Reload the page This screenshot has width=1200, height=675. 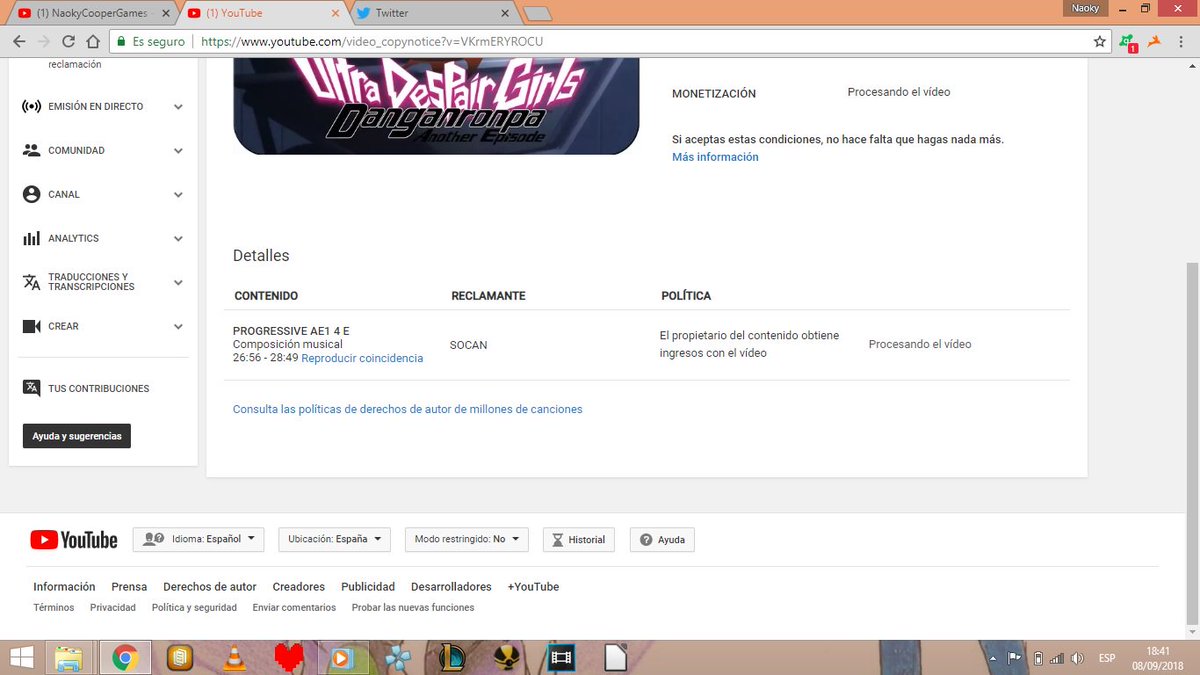(x=68, y=42)
